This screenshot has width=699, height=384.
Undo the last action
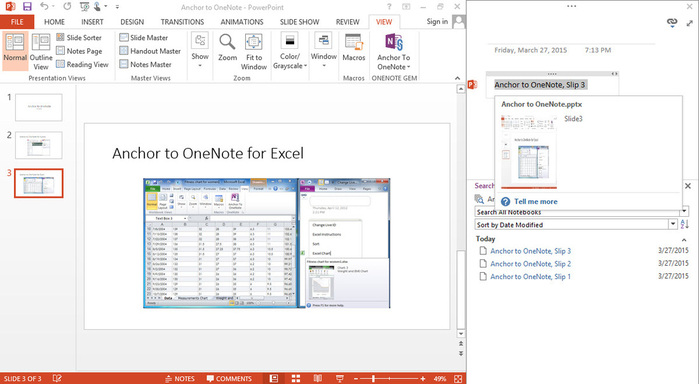coord(44,7)
